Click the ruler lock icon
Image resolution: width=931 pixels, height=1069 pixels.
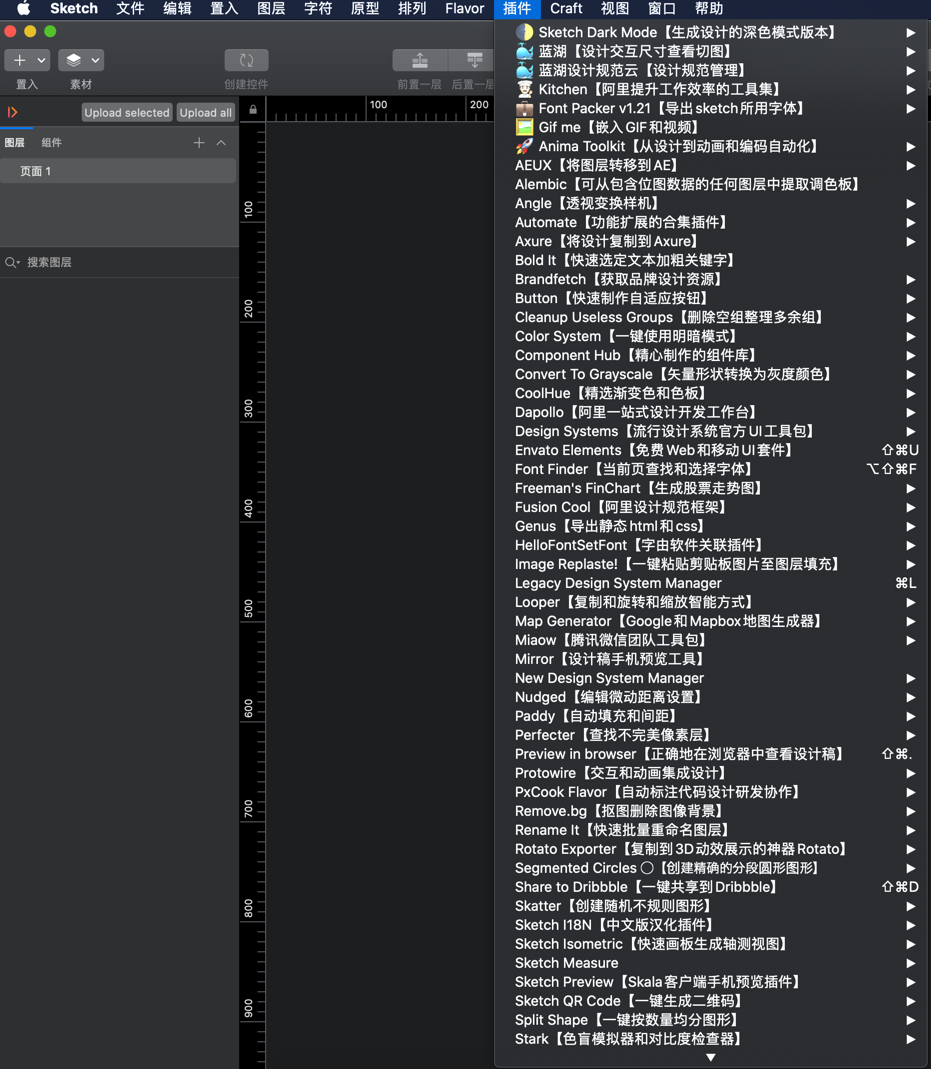tap(253, 109)
